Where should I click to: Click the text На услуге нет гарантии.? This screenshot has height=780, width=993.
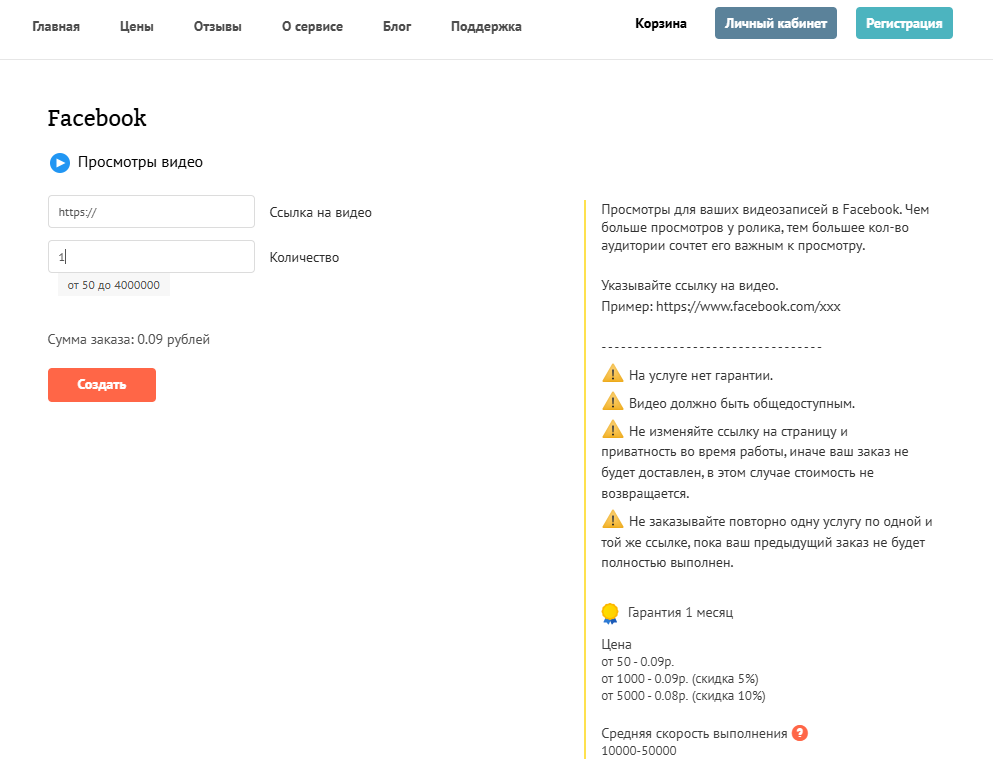click(701, 375)
